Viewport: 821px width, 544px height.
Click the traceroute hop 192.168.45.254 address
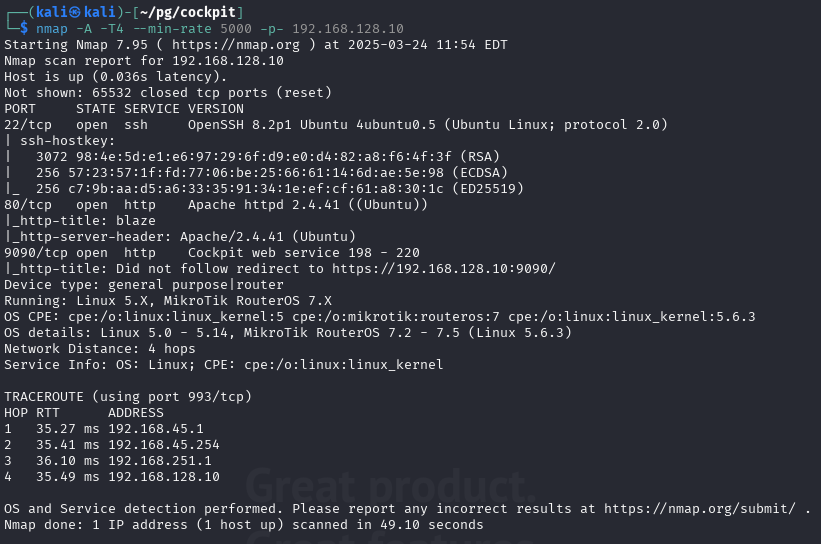[x=164, y=445]
